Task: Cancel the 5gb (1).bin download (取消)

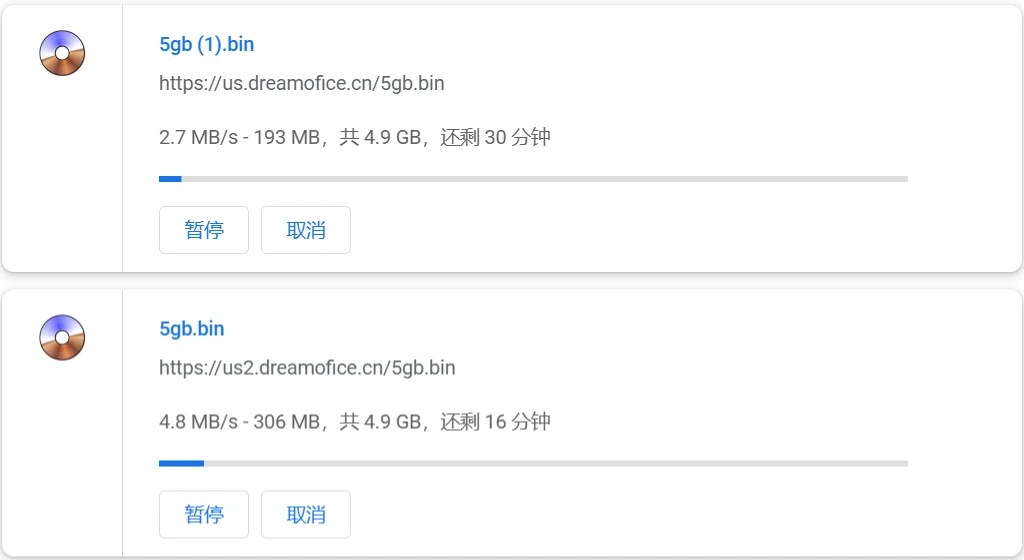Action: [x=305, y=230]
